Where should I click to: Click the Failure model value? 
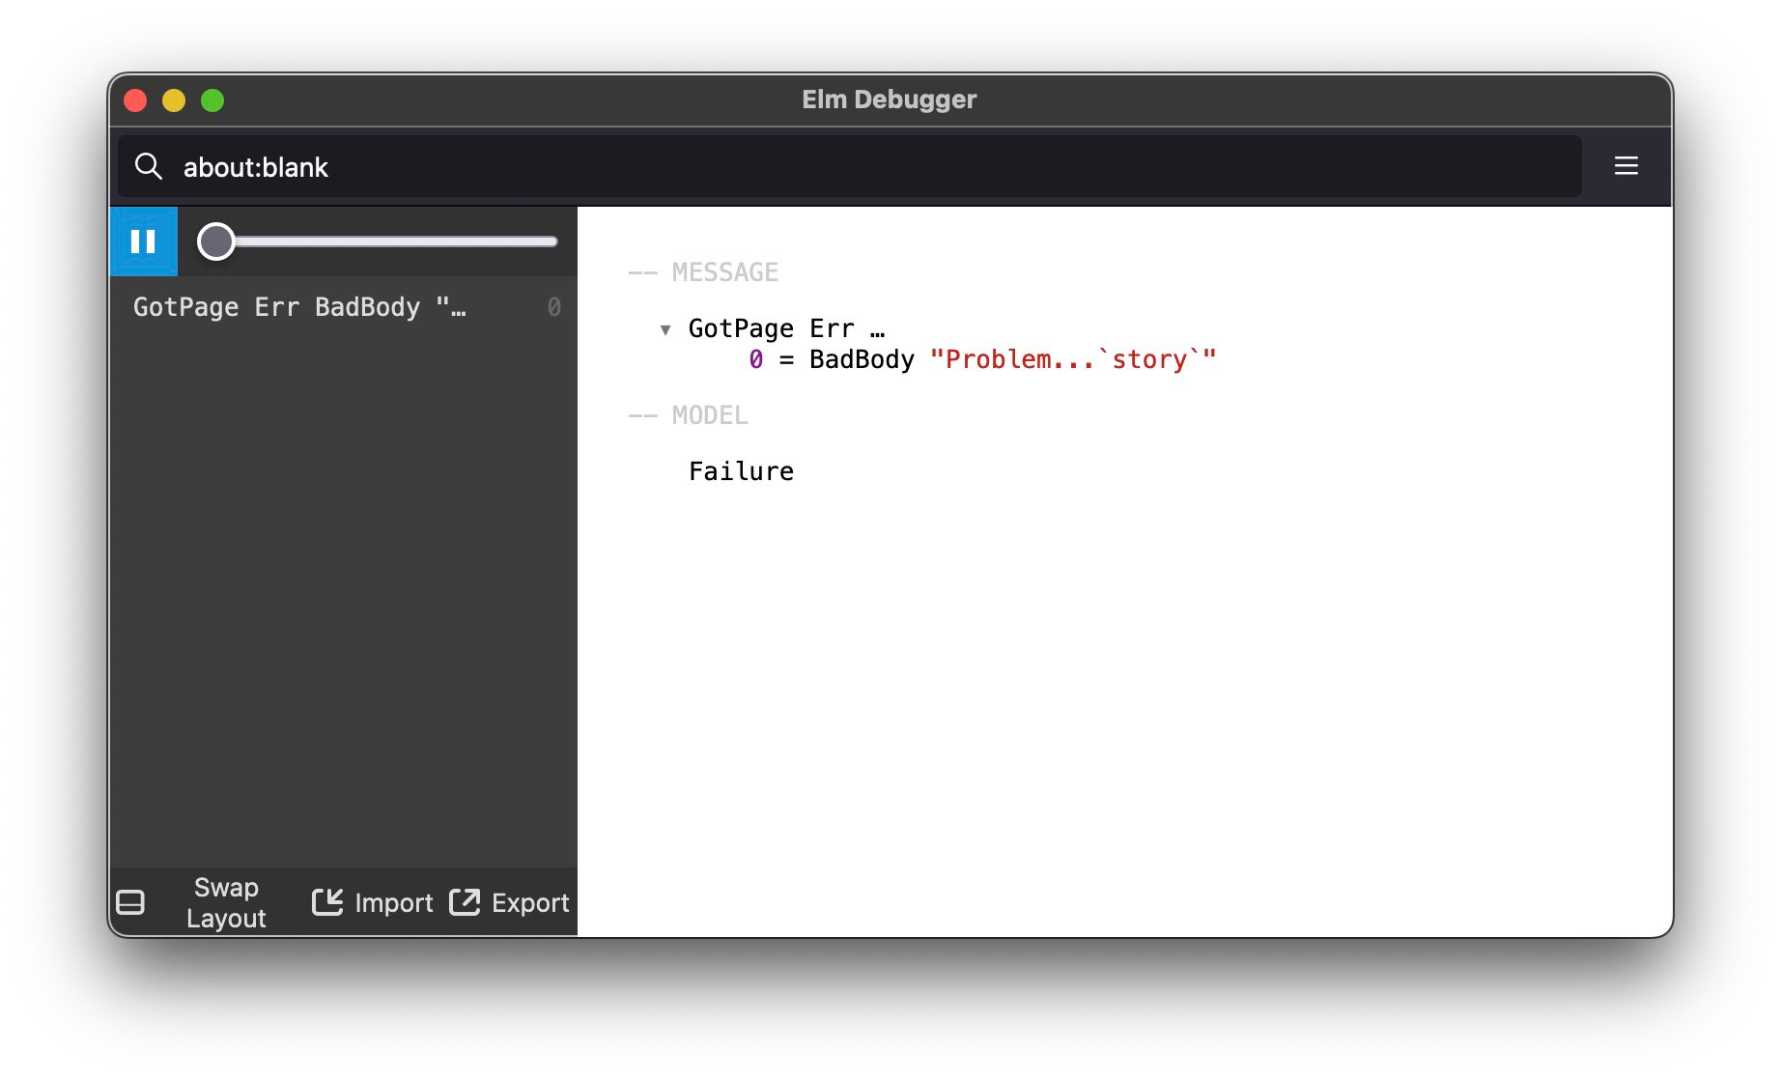coord(741,471)
